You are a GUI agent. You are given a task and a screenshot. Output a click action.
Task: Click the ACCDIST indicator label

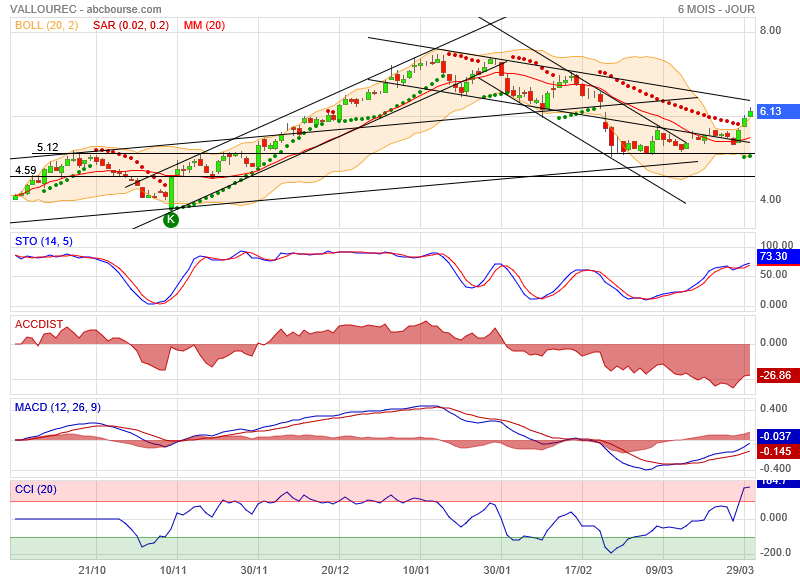[39, 324]
